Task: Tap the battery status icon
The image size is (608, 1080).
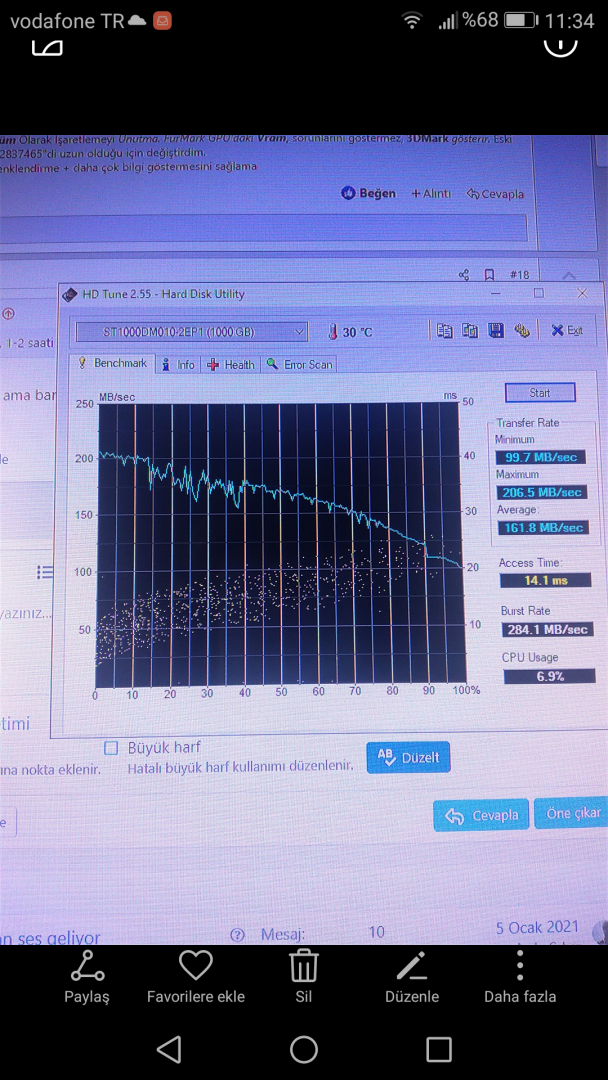Action: point(520,21)
